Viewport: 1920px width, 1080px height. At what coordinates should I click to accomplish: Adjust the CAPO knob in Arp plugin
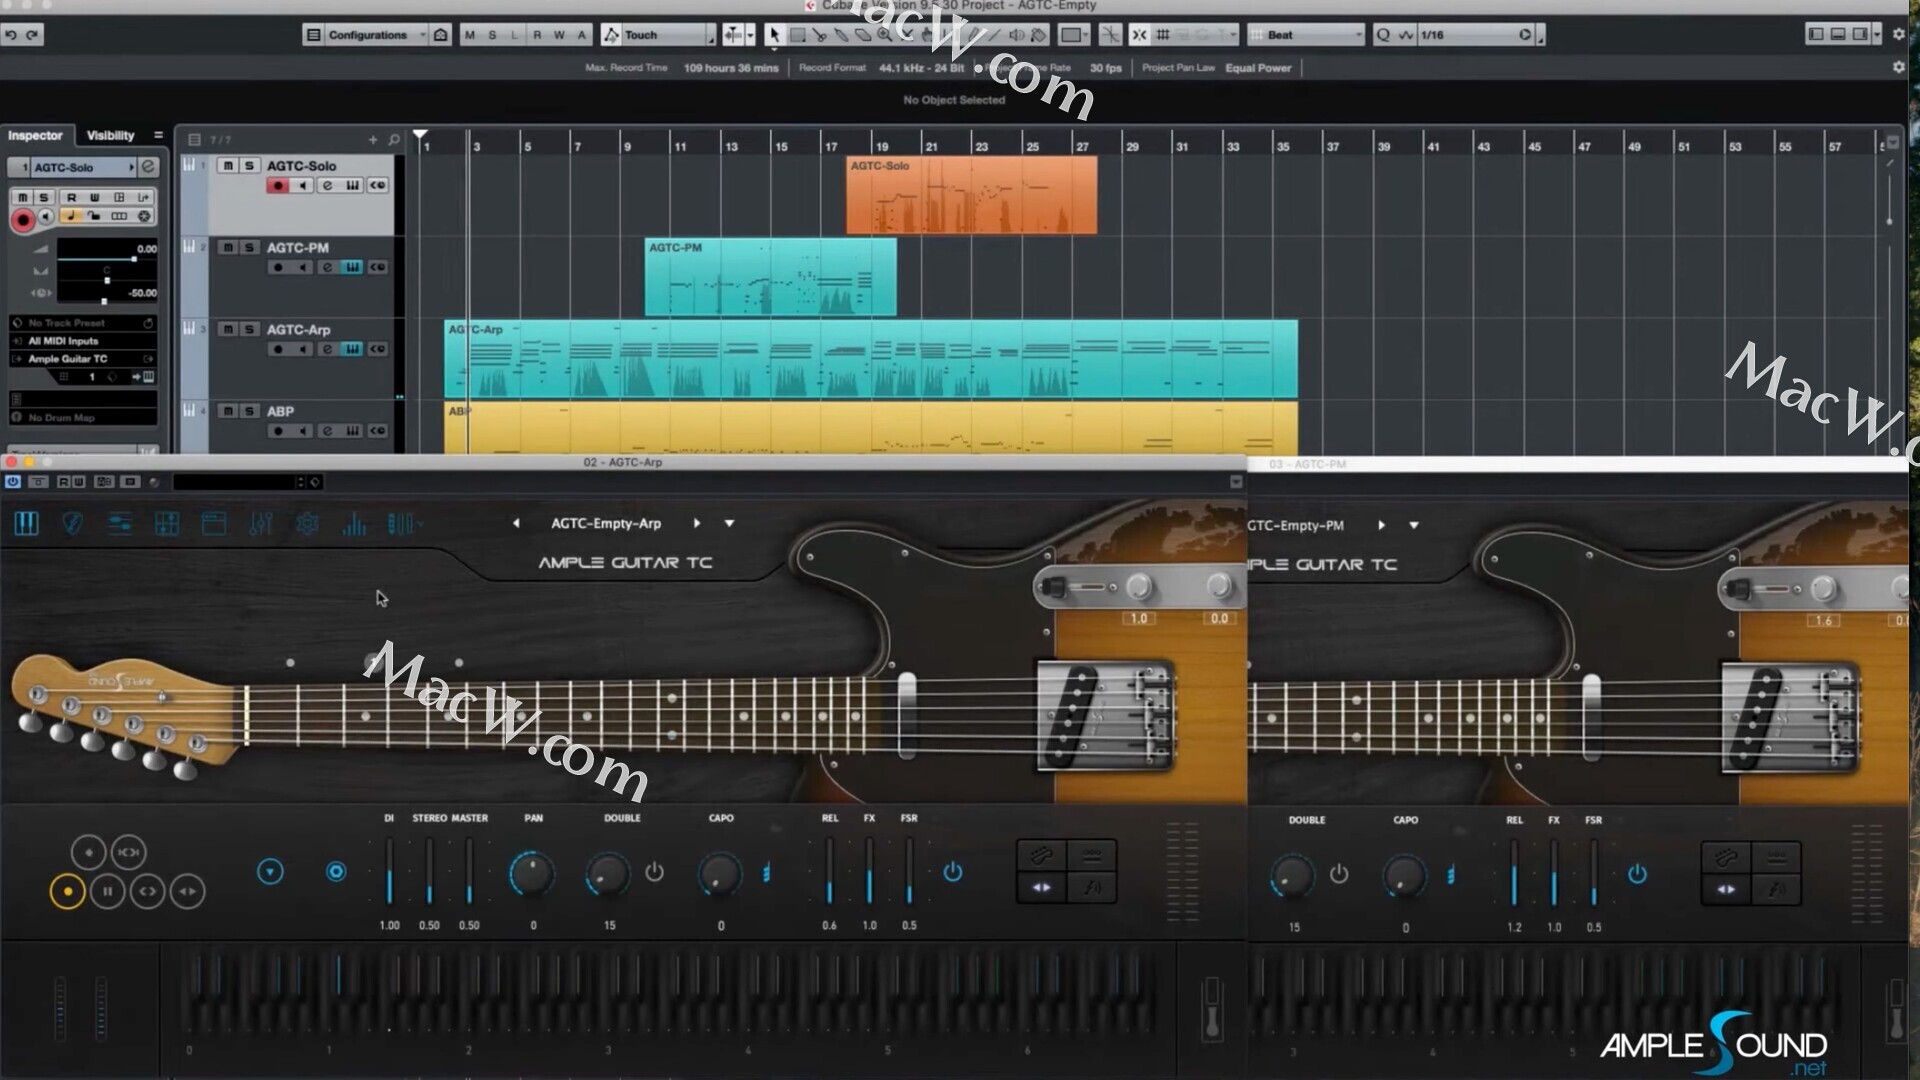[x=719, y=874]
